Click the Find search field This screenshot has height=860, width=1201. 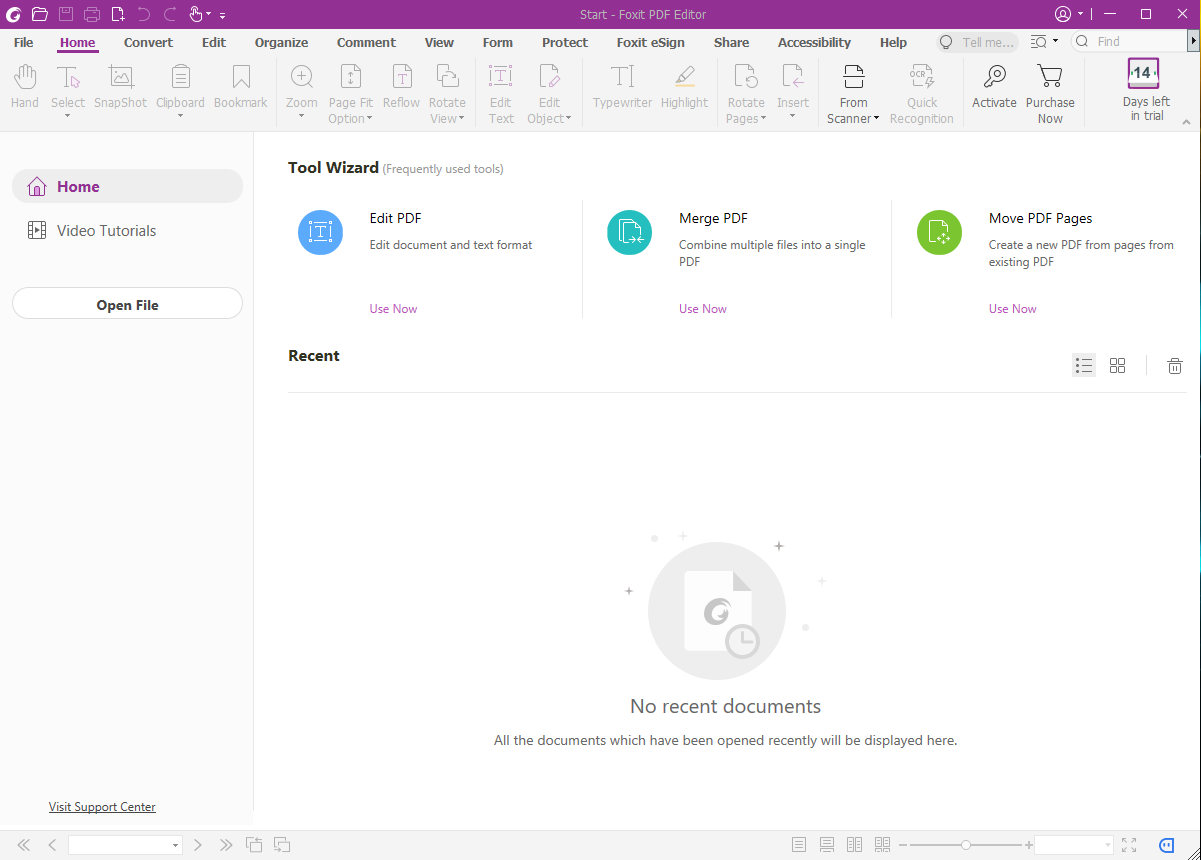1128,42
